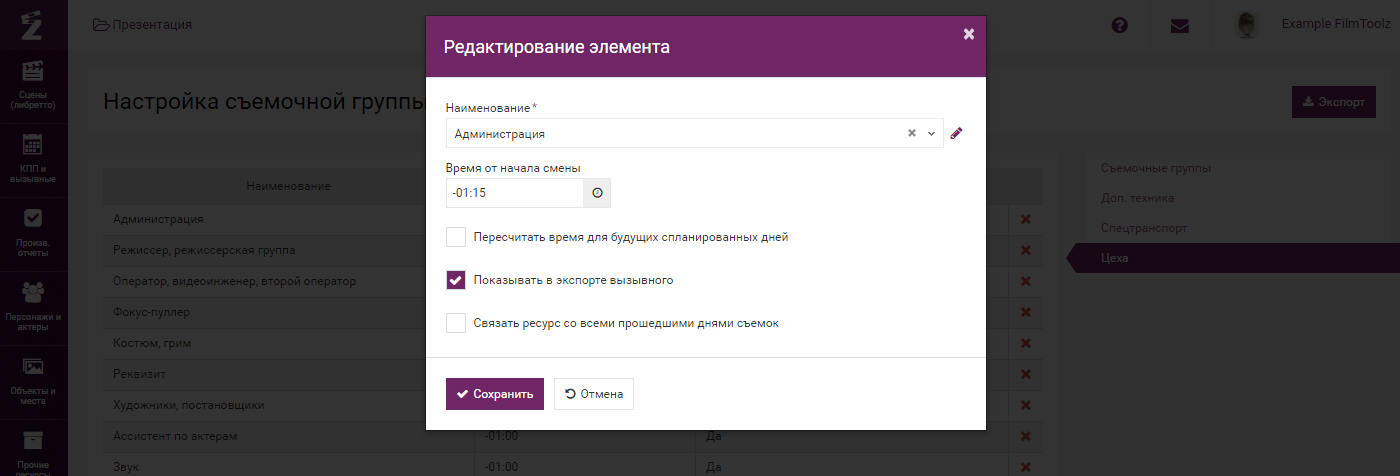Click the help question mark icon

1120,25
